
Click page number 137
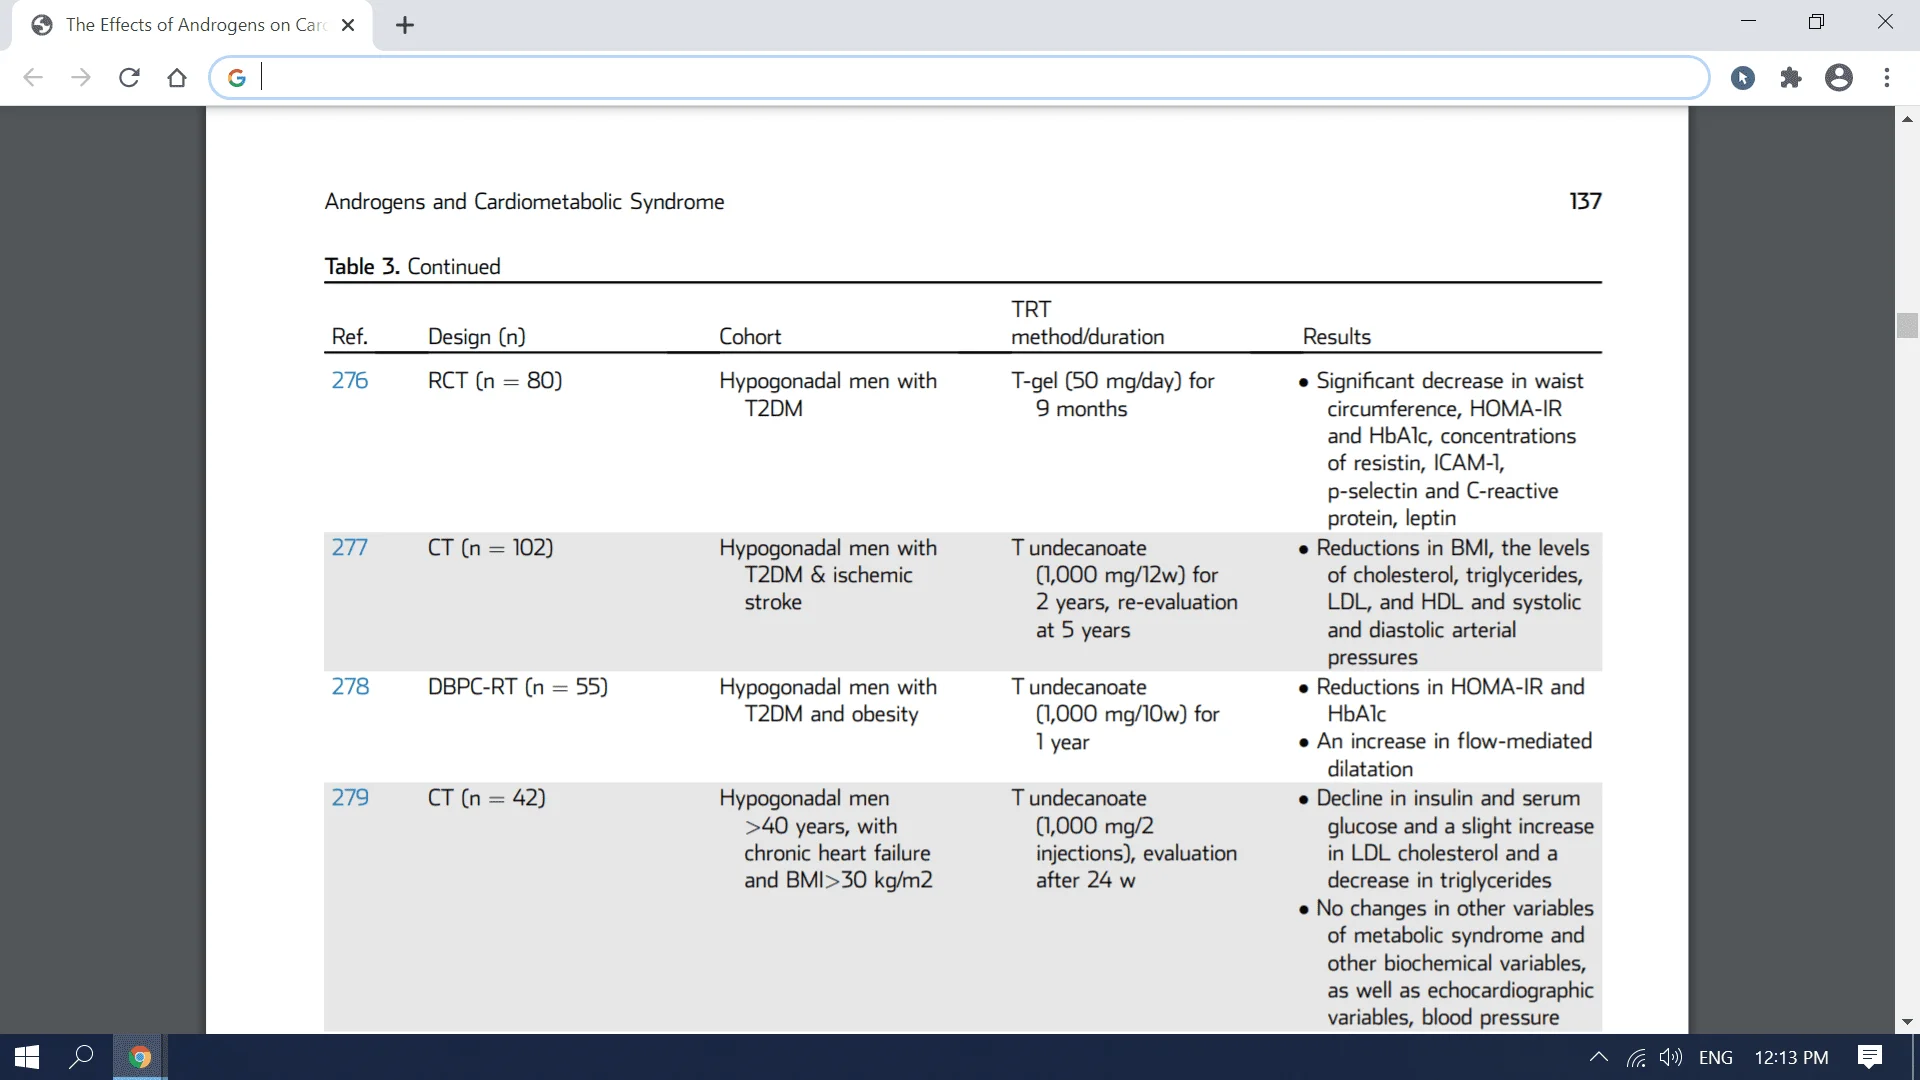[x=1585, y=201]
